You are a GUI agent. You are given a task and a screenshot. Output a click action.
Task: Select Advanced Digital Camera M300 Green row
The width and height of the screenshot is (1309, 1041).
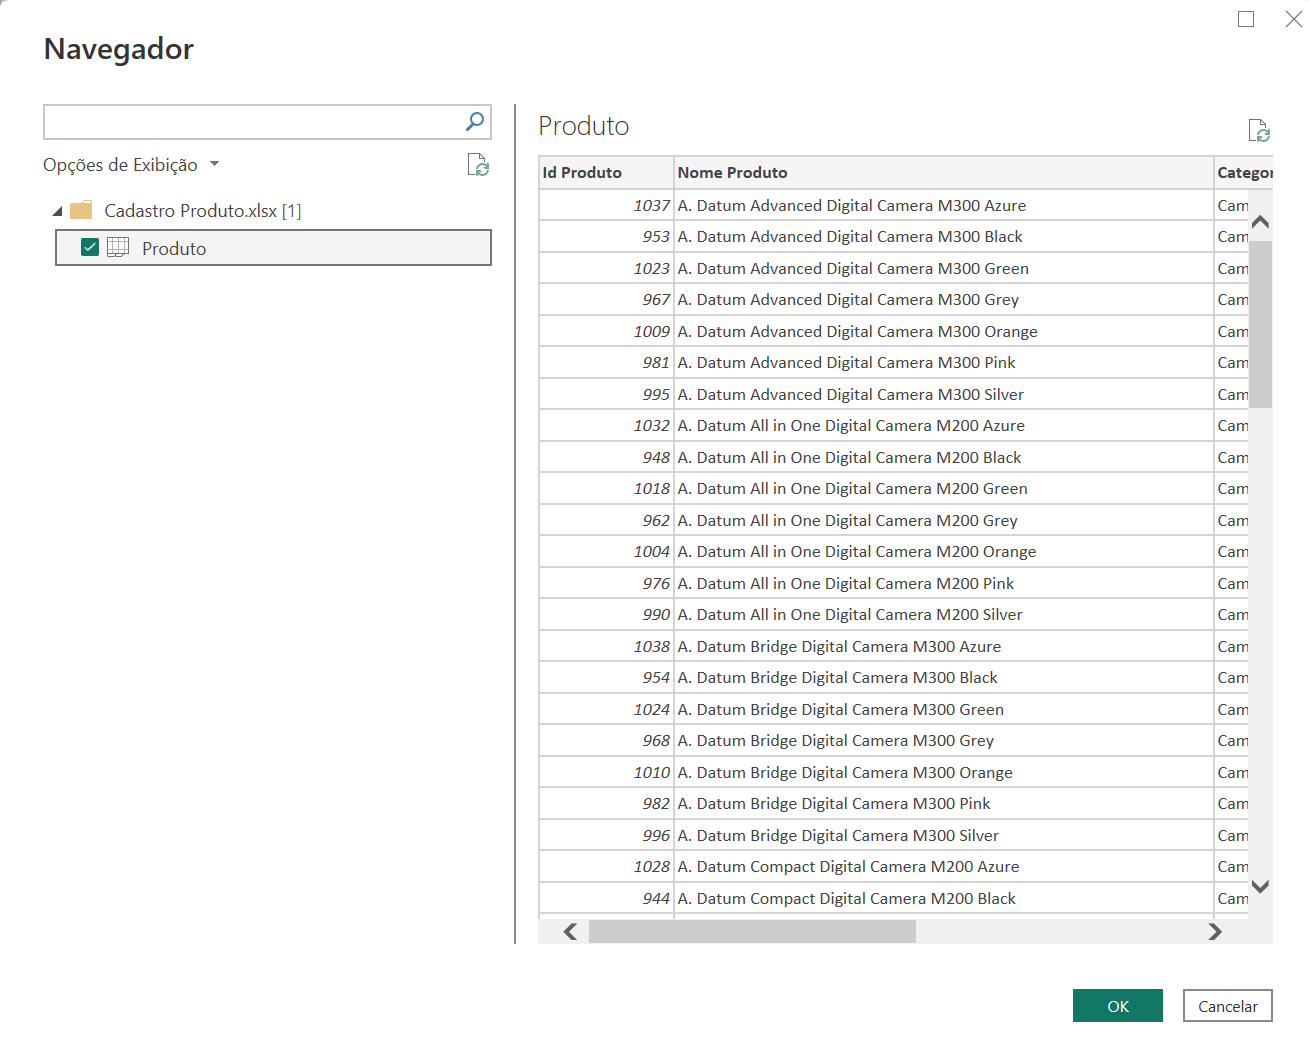click(x=893, y=268)
